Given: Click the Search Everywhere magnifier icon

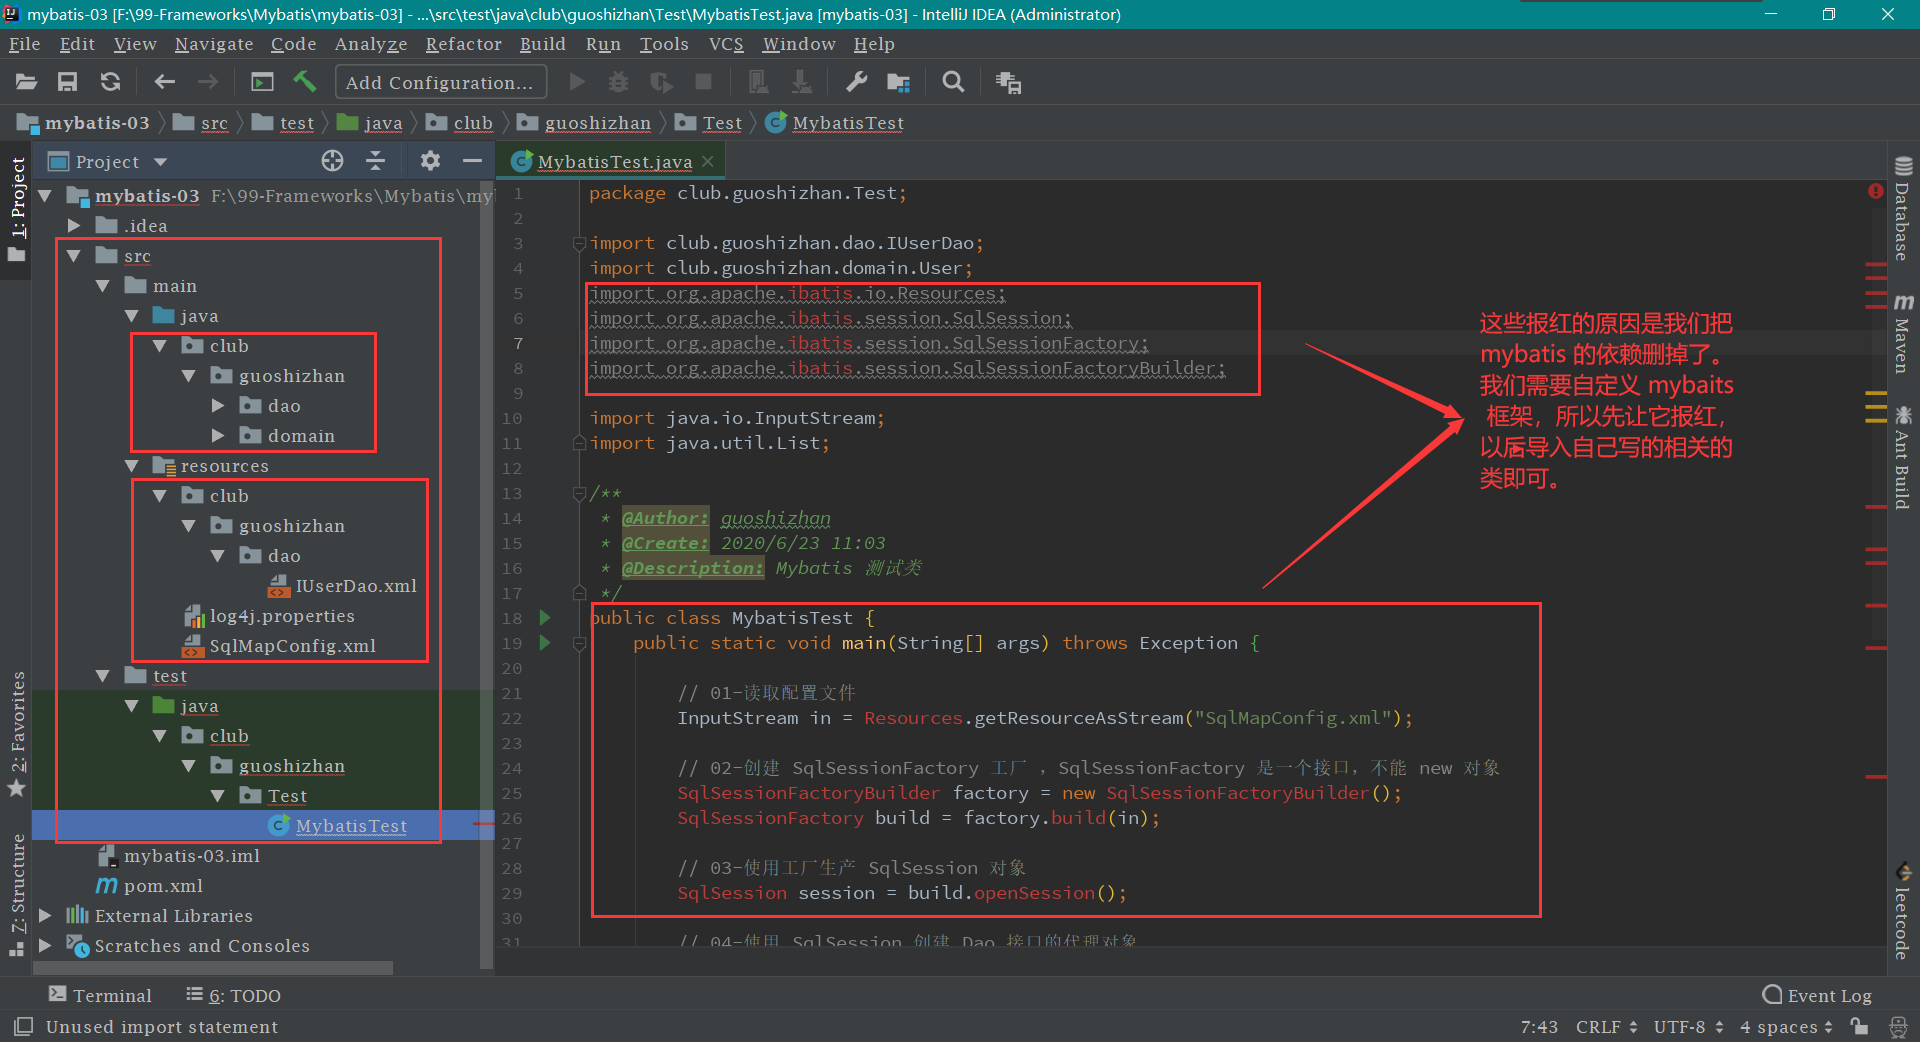Looking at the screenshot, I should pos(953,82).
